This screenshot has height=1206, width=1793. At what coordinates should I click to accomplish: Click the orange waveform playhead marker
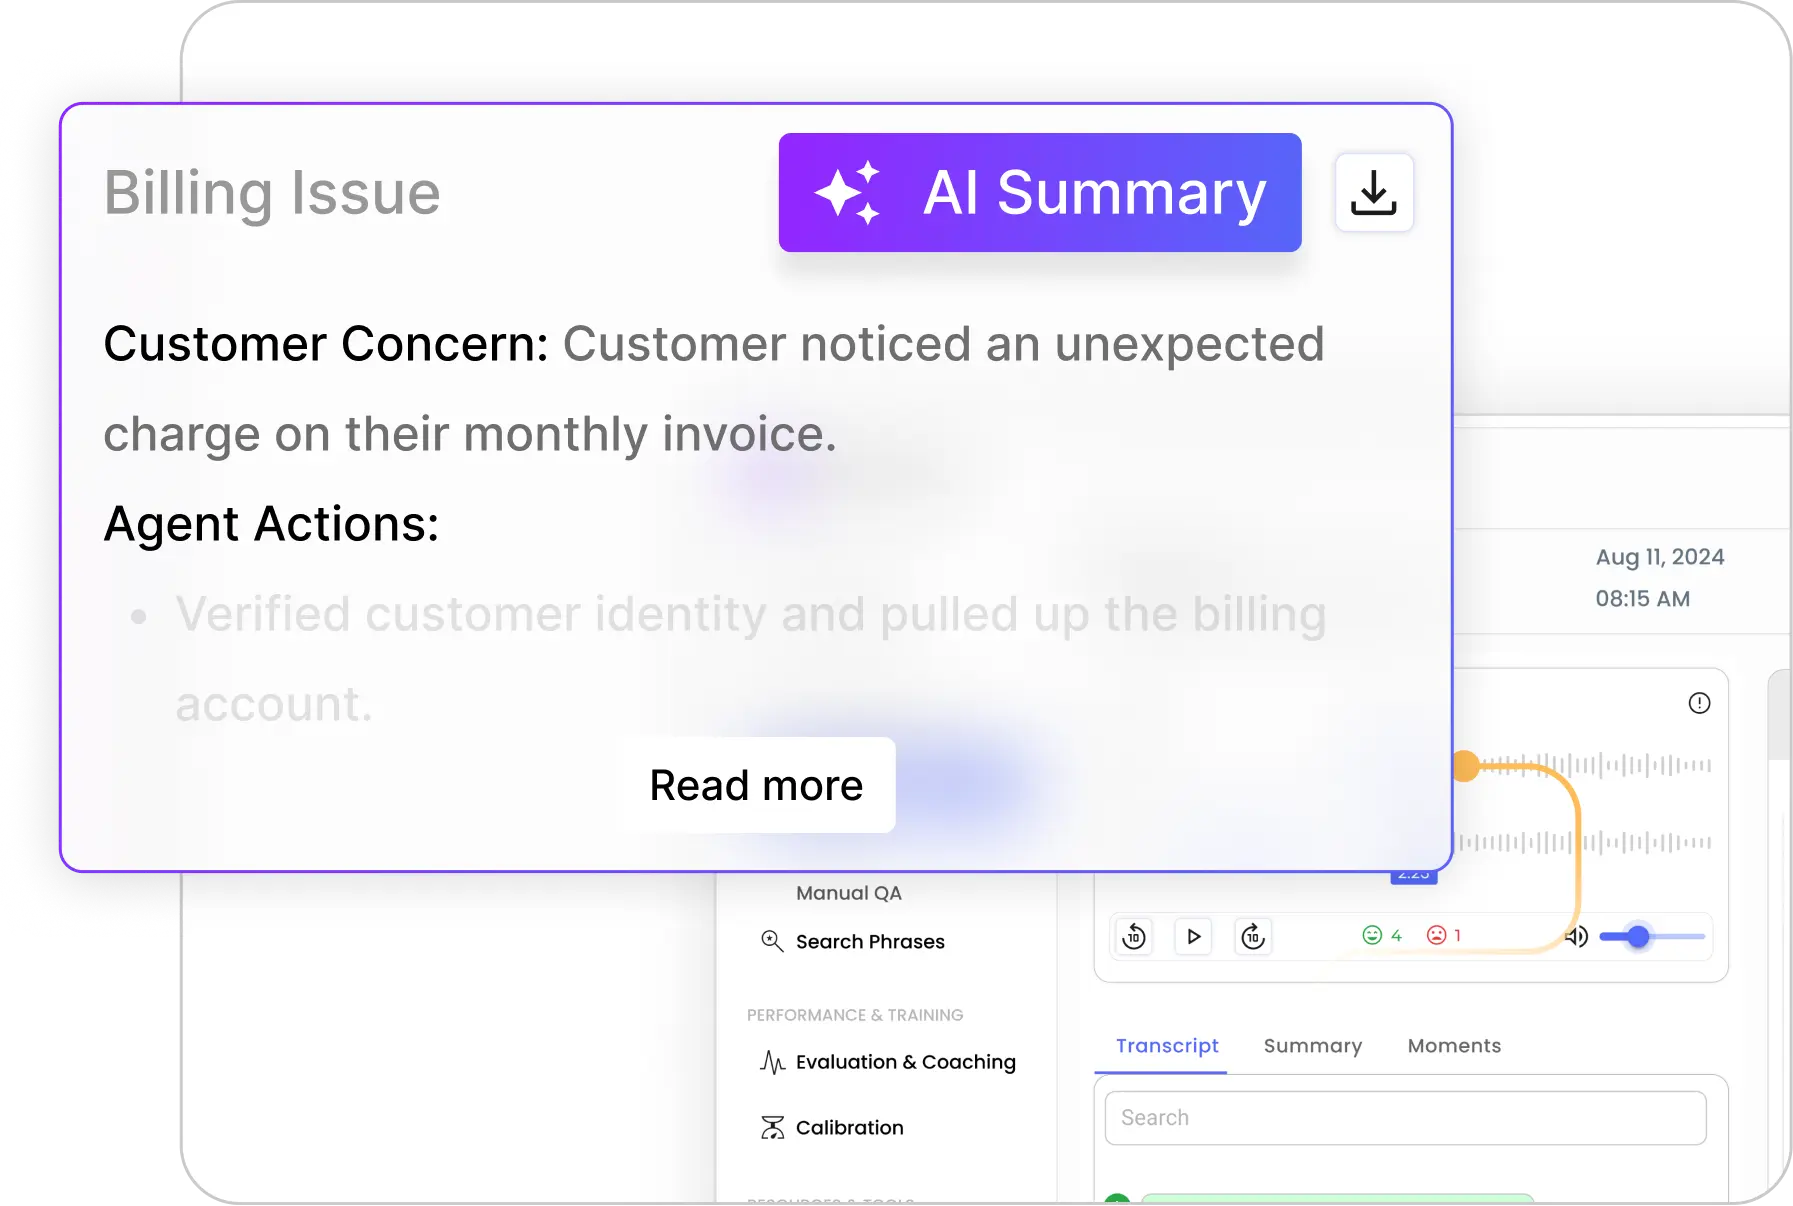[1466, 766]
